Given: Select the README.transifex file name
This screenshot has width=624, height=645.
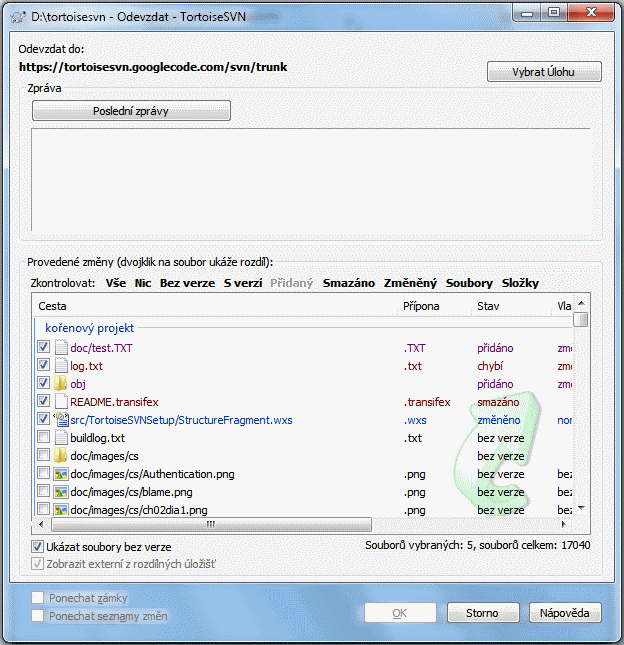Looking at the screenshot, I should click(x=114, y=402).
